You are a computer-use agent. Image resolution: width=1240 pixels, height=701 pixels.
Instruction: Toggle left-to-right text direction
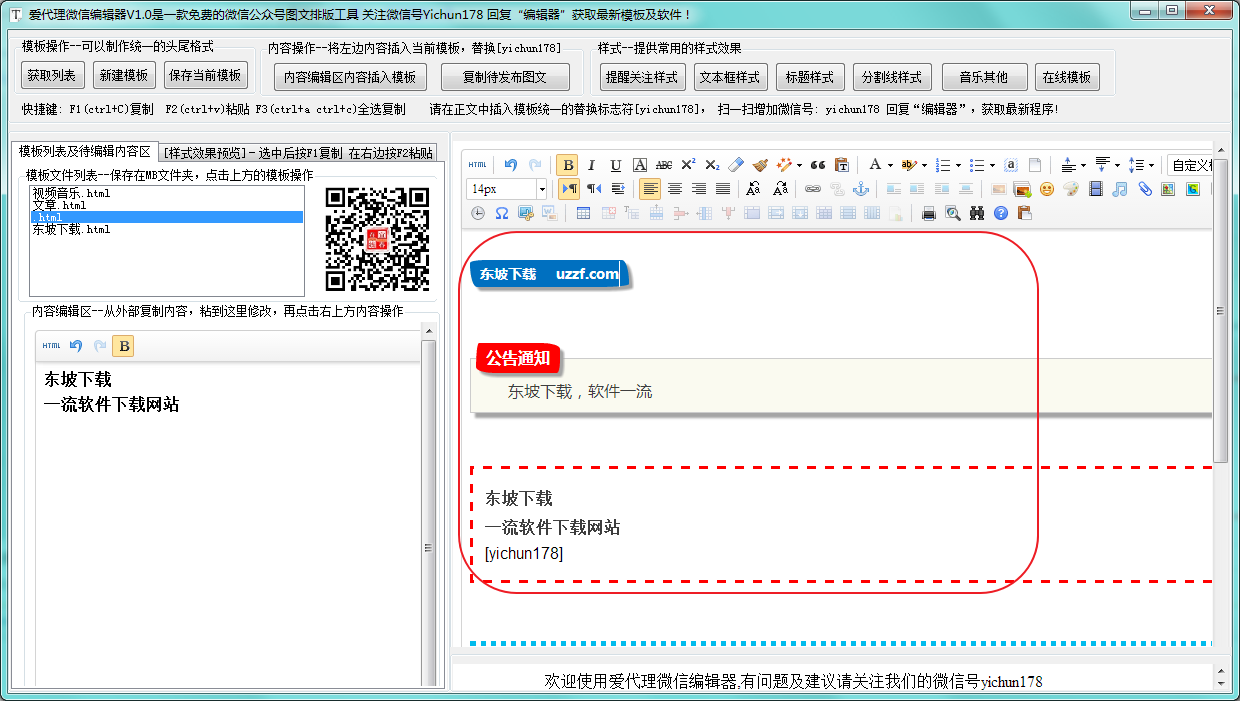[570, 188]
